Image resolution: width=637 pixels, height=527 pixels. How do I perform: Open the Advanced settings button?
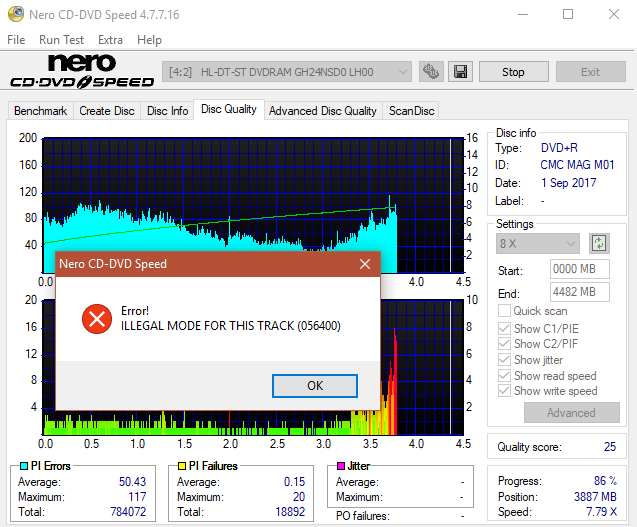click(x=572, y=412)
